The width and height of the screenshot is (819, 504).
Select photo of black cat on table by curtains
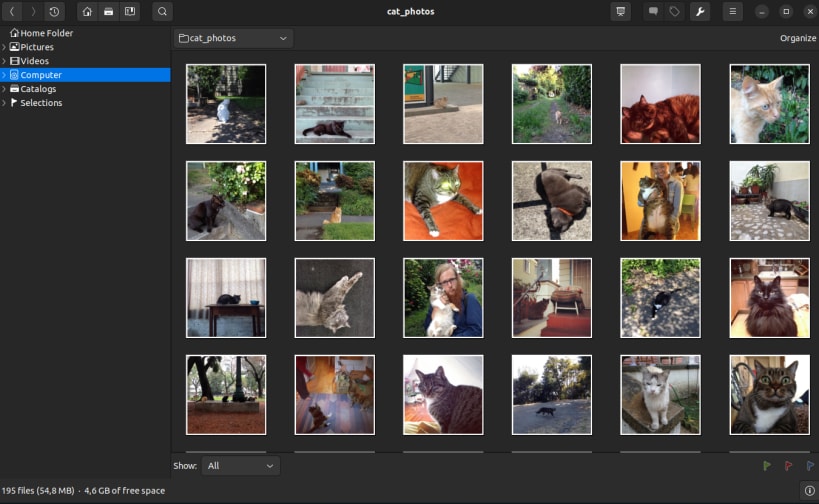pyautogui.click(x=226, y=298)
